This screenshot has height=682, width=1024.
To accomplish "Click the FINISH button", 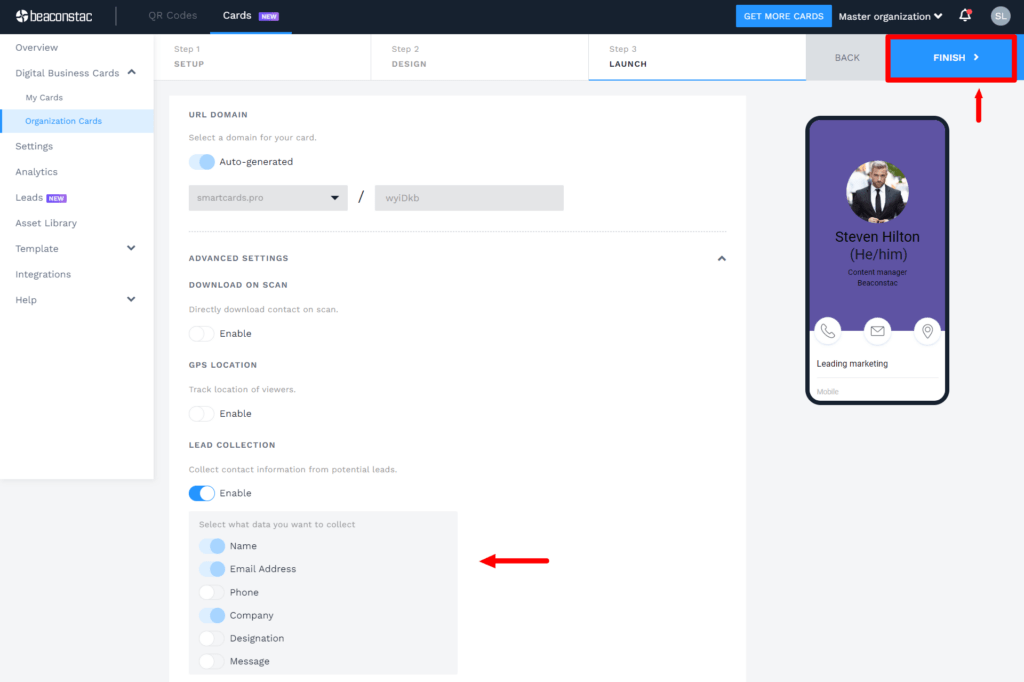I will [950, 58].
